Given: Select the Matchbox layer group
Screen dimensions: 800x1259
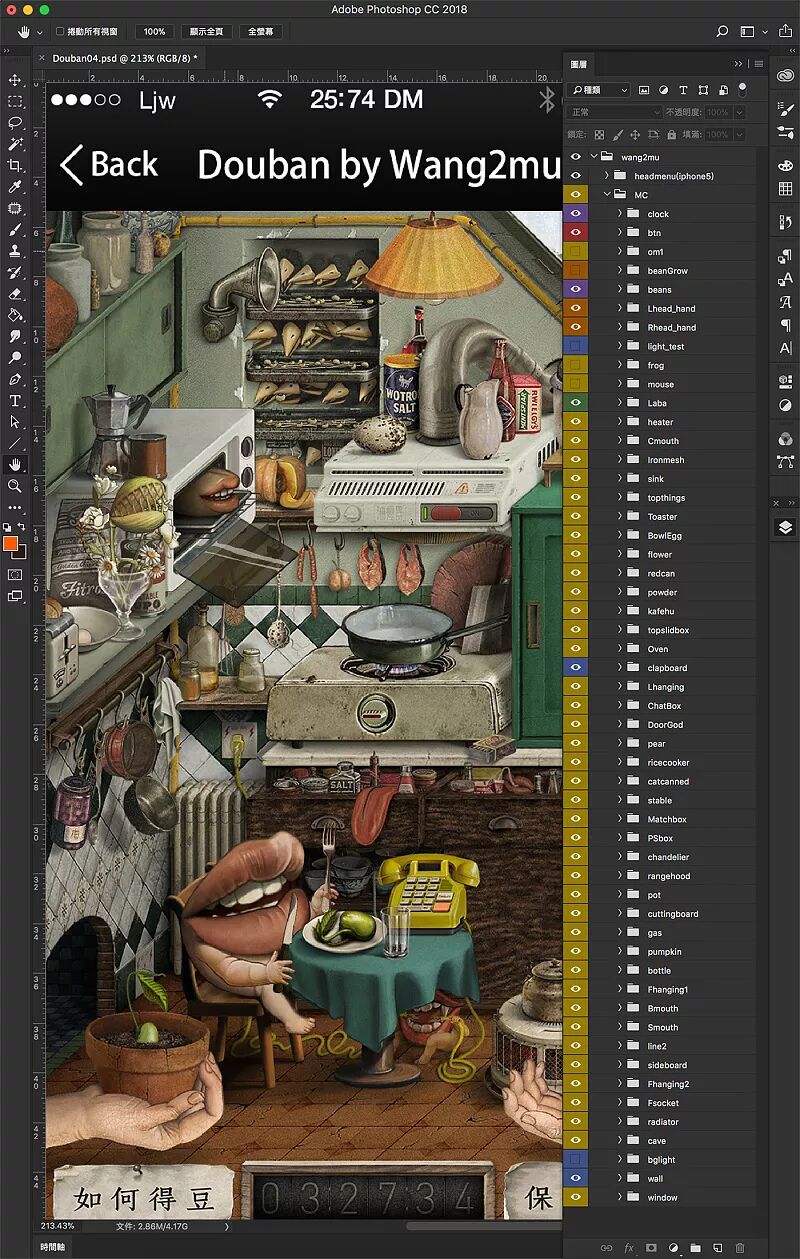Looking at the screenshot, I should coord(667,819).
